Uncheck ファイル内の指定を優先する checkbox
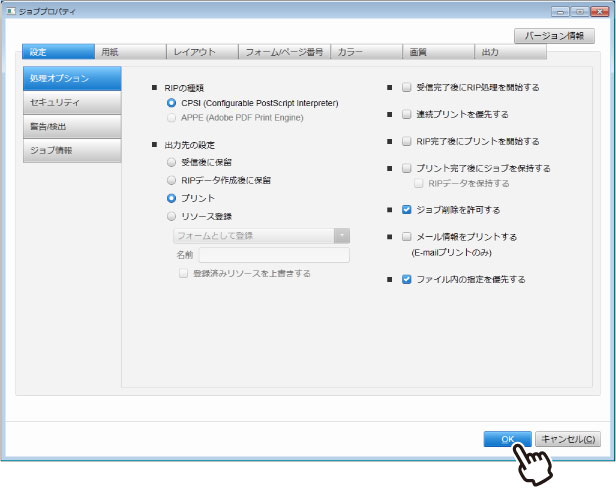 (x=407, y=280)
